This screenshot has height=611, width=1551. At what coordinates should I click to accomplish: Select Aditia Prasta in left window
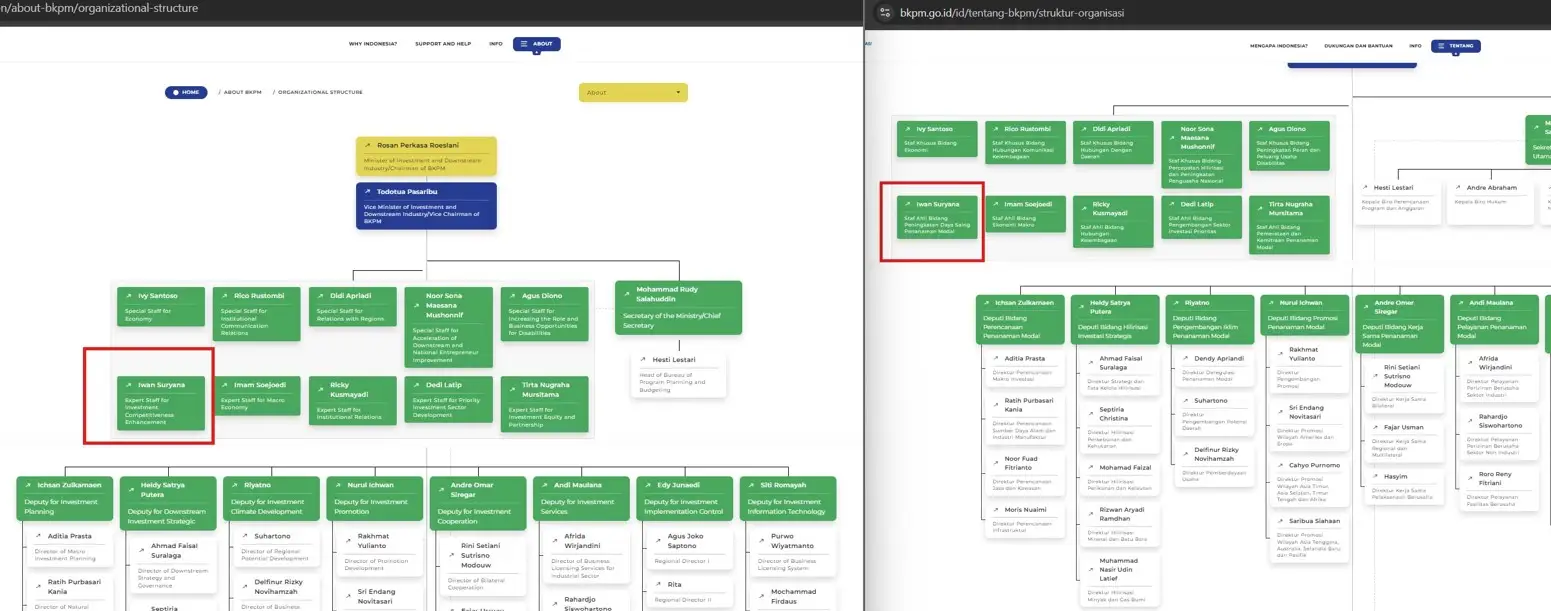point(68,547)
